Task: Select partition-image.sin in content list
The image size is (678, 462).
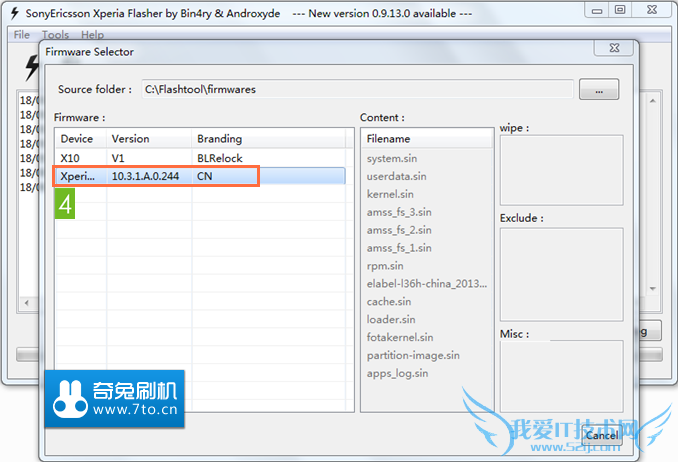Action: (413, 355)
